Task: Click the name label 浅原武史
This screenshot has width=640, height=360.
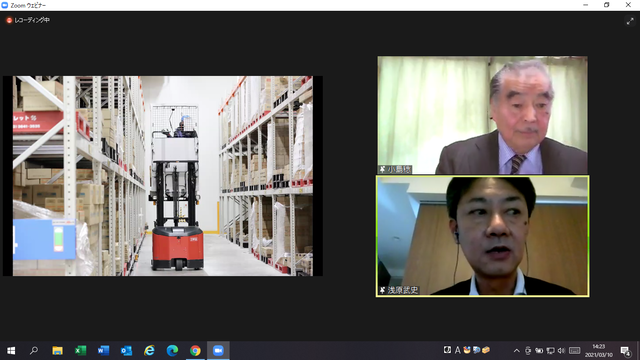Action: click(403, 290)
